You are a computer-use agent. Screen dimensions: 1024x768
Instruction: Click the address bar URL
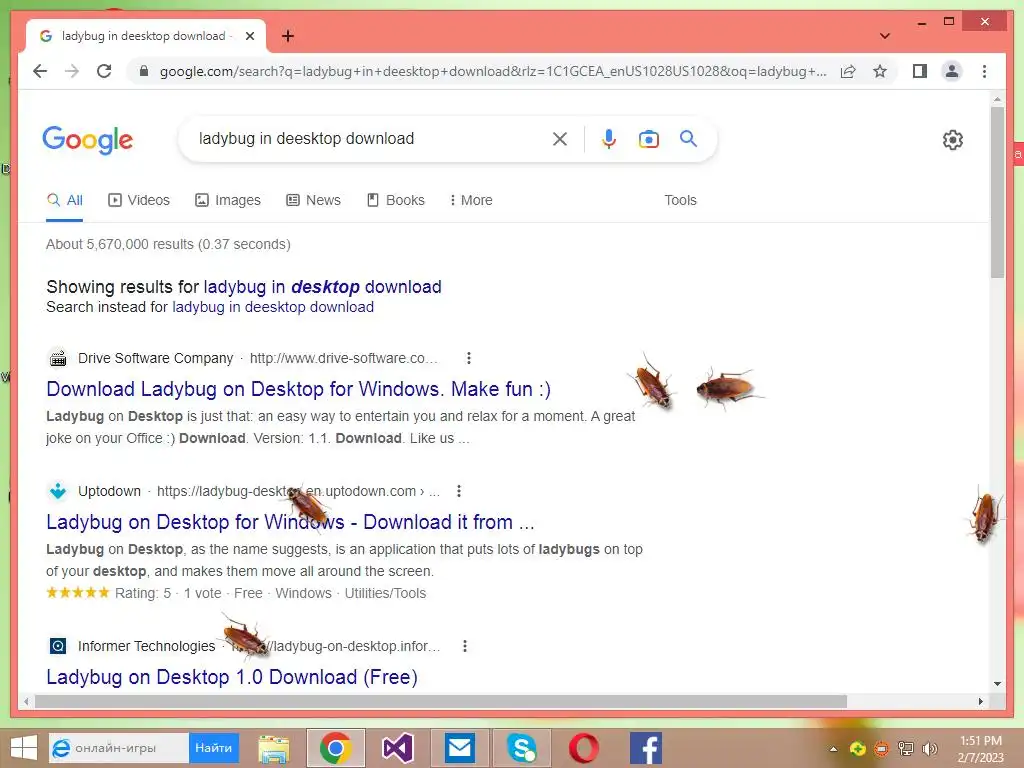pyautogui.click(x=493, y=71)
